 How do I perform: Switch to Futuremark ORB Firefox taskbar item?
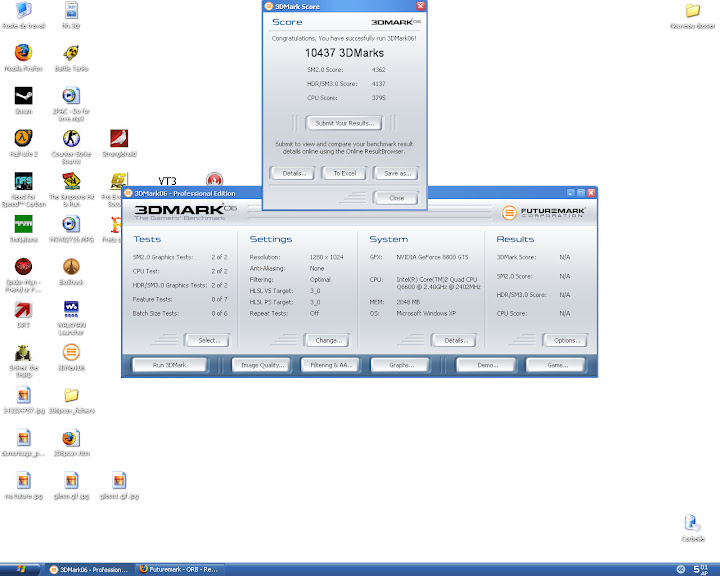pyautogui.click(x=179, y=570)
